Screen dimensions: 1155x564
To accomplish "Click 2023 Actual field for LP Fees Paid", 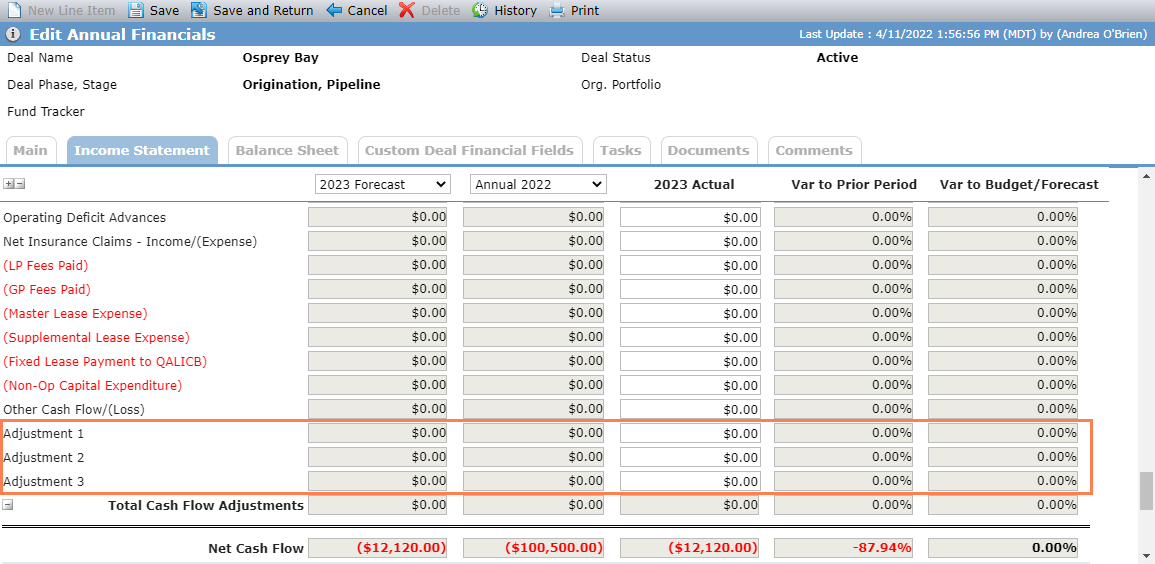I will [x=690, y=265].
